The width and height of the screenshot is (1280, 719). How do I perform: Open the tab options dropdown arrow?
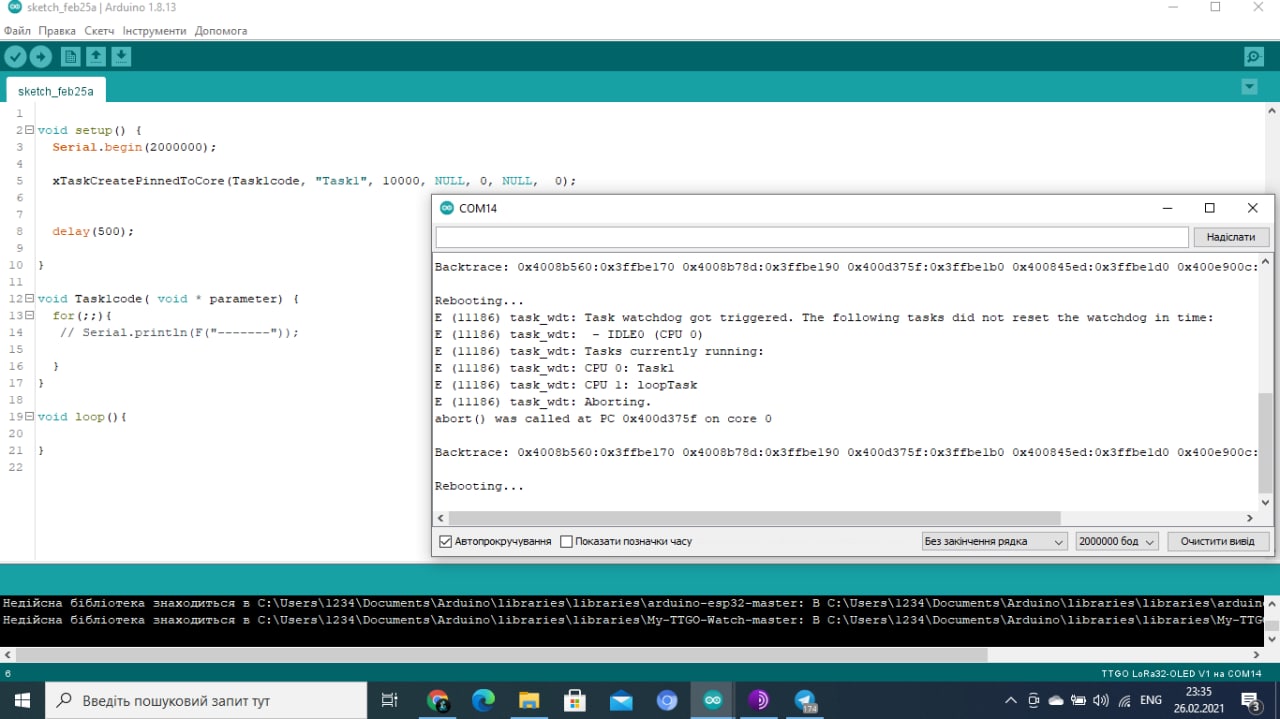click(x=1249, y=87)
